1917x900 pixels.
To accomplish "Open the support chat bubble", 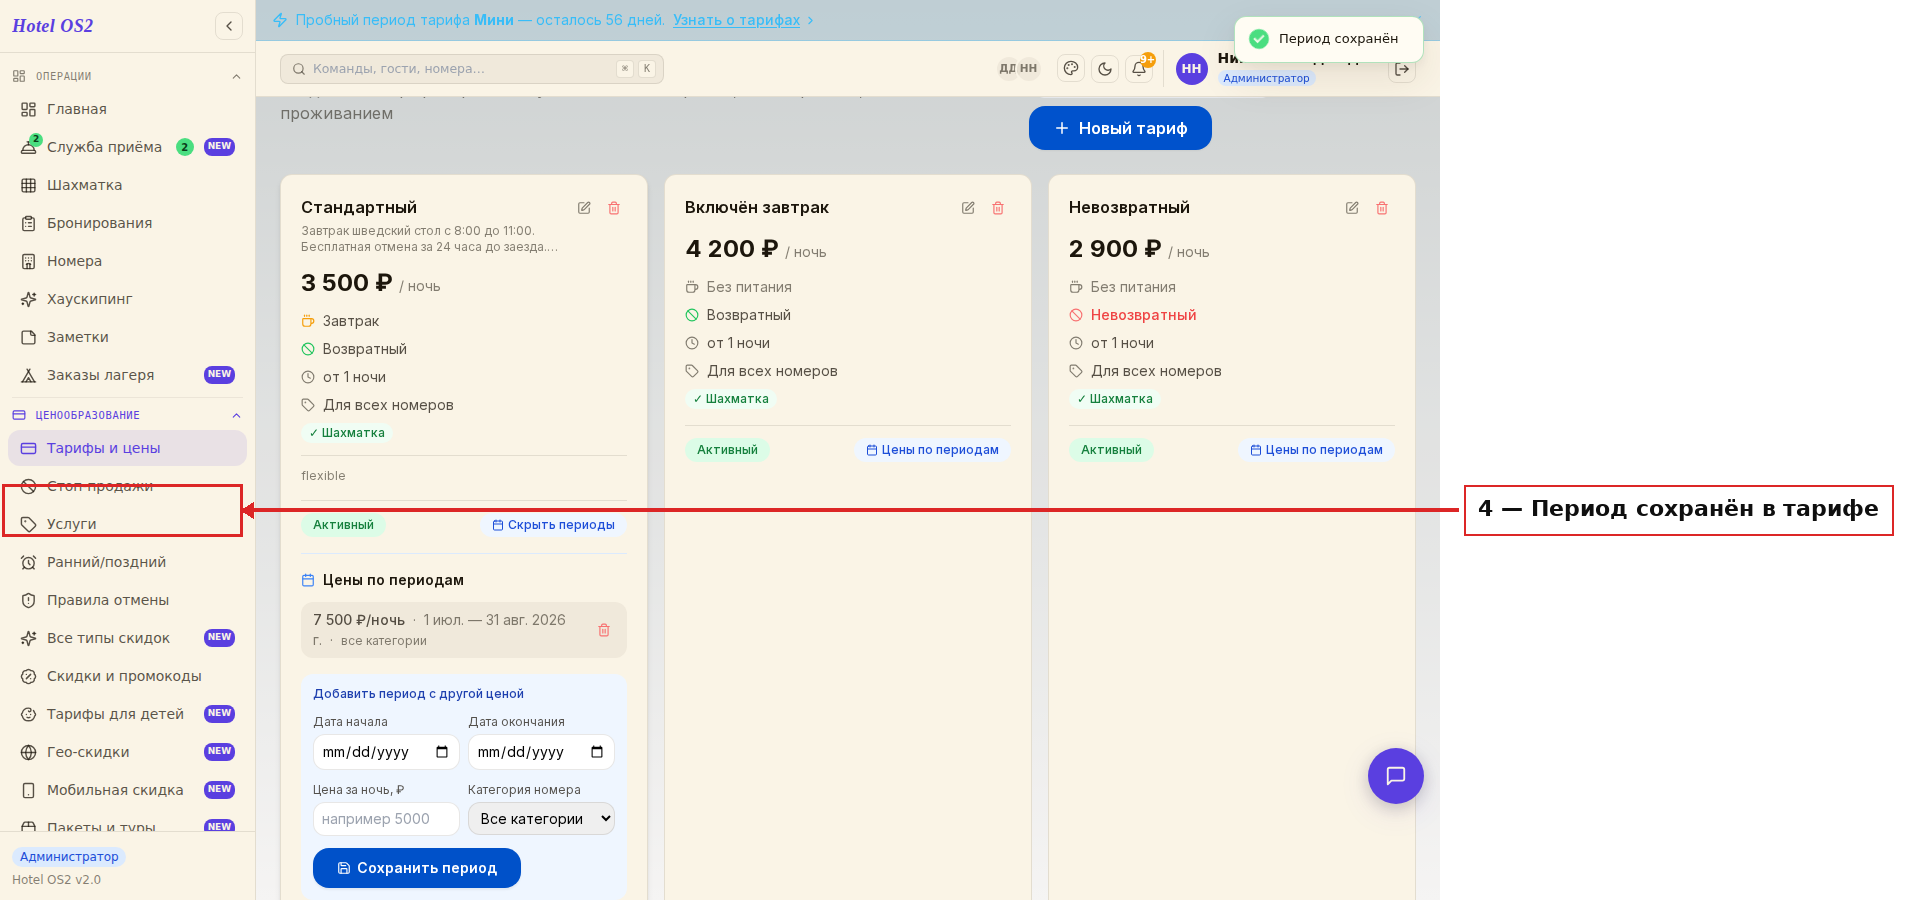I will point(1396,776).
